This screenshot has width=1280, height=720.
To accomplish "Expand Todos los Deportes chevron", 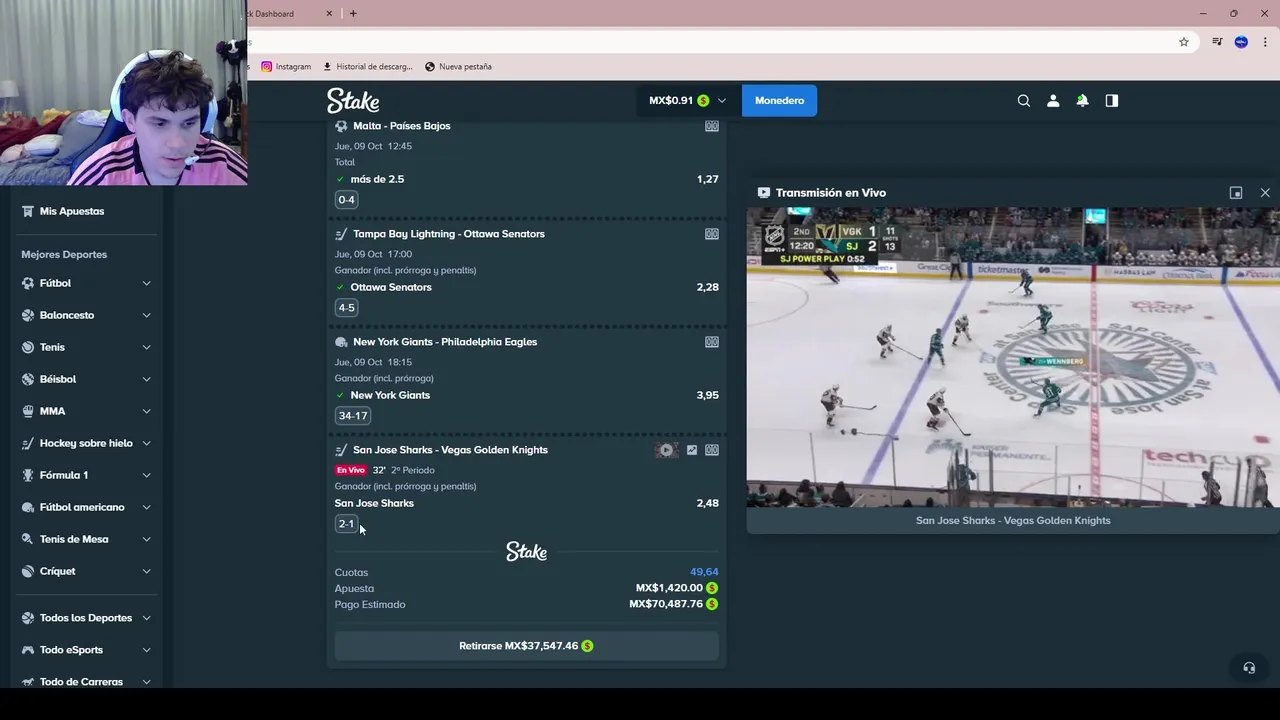I will pyautogui.click(x=146, y=618).
